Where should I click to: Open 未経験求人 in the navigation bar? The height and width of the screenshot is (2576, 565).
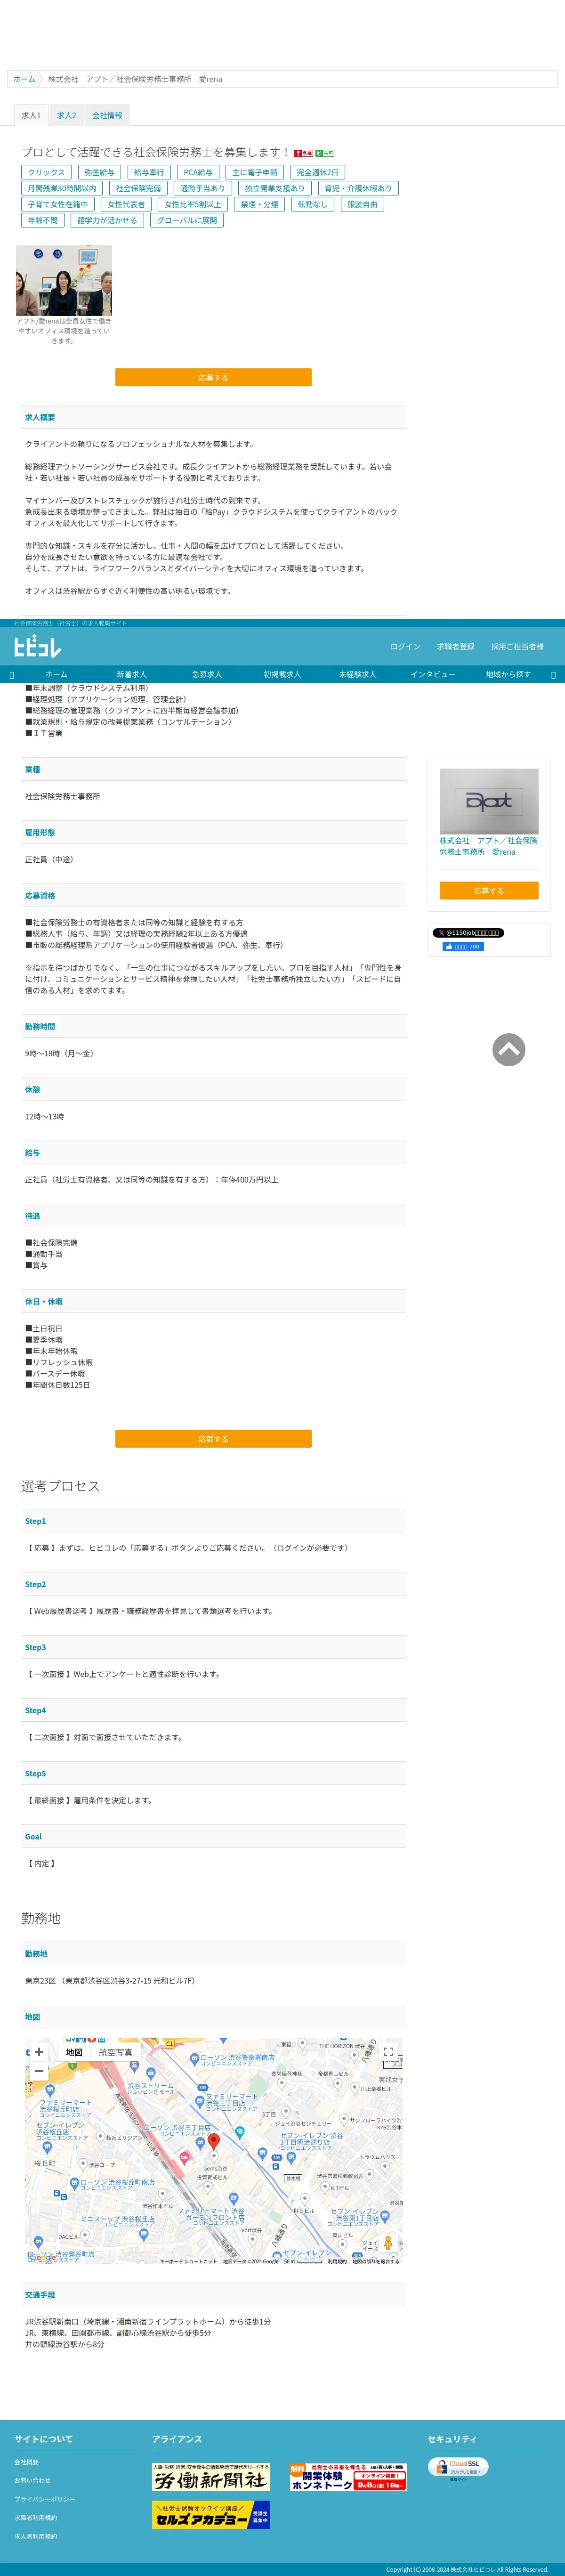pyautogui.click(x=357, y=674)
